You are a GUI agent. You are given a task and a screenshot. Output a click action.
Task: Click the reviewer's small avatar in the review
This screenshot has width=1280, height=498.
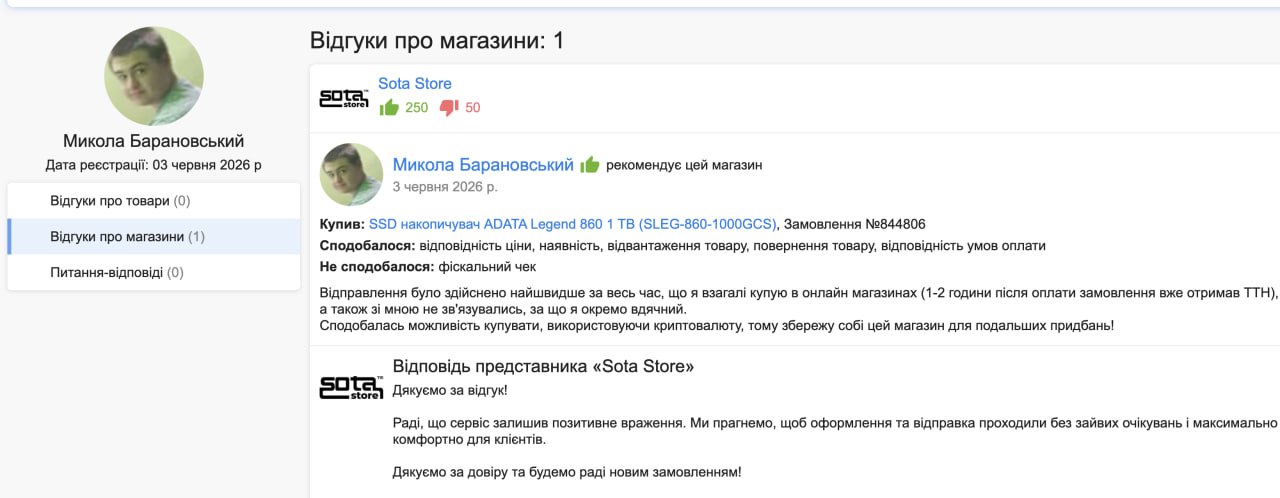tap(351, 175)
